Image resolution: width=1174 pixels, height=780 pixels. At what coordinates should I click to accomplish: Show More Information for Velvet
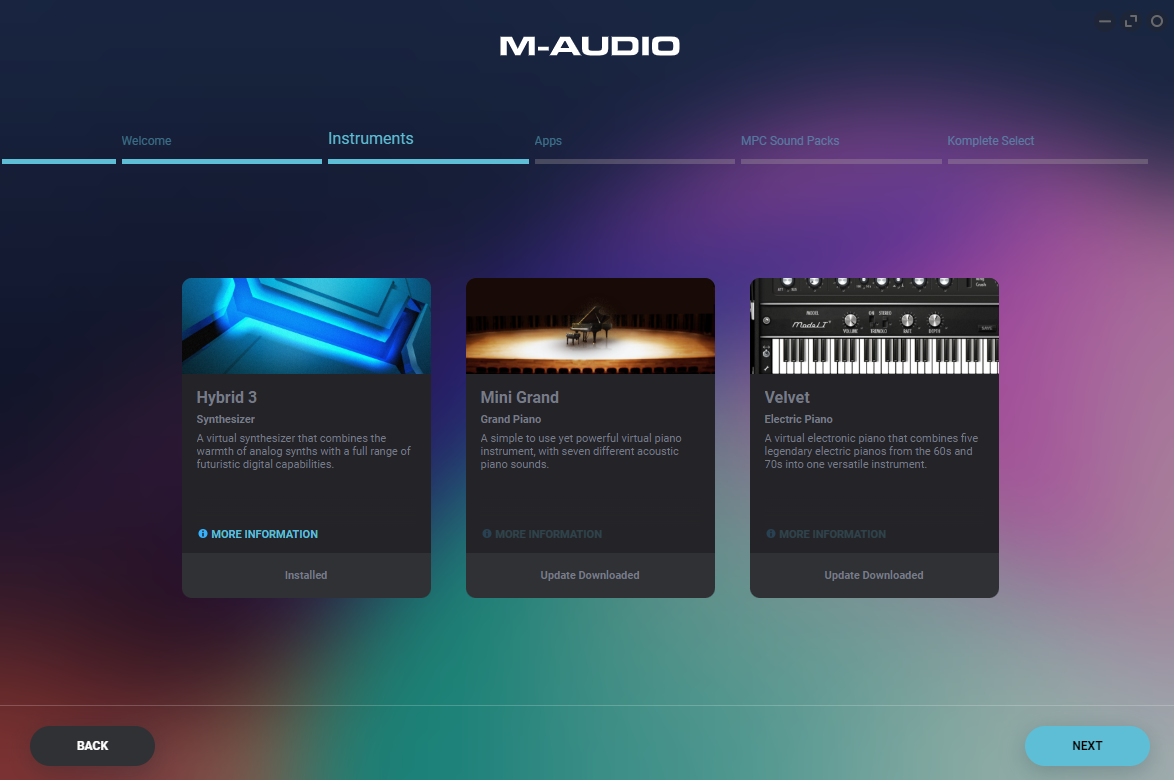pos(826,534)
